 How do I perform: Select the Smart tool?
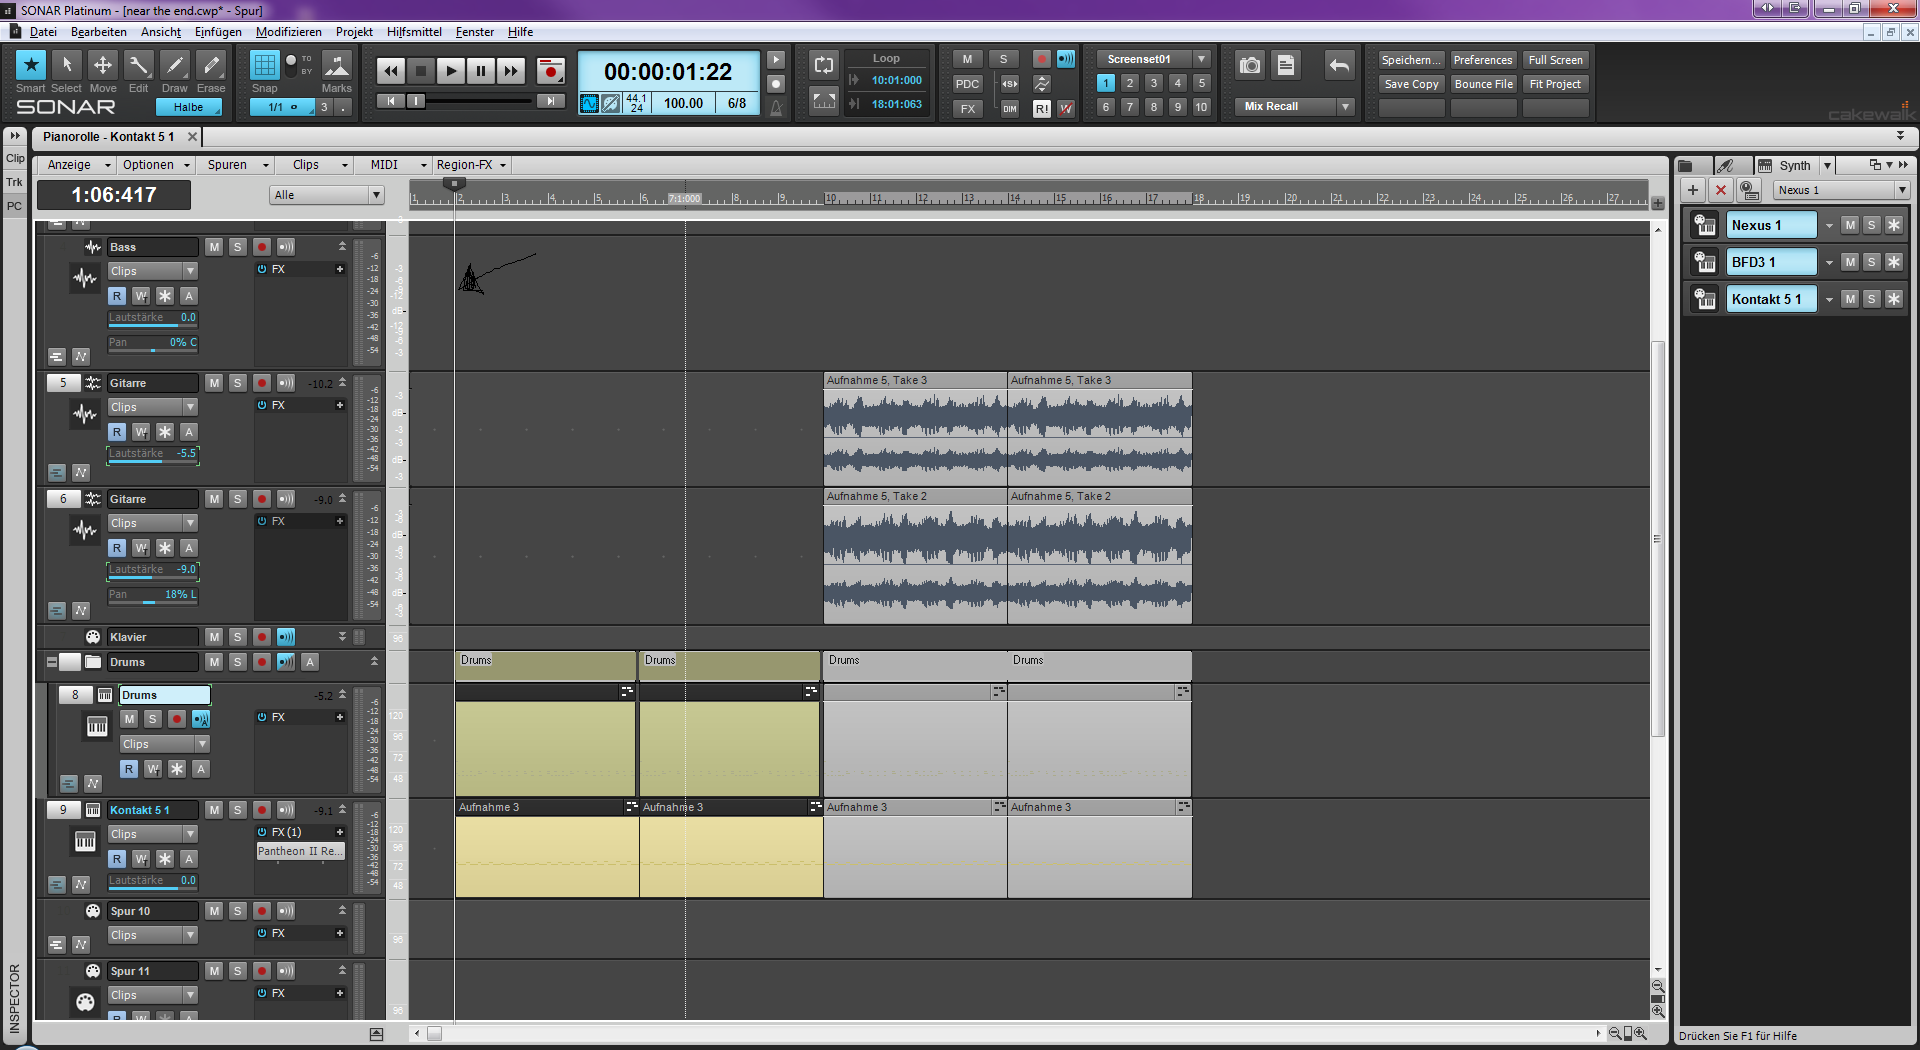tap(31, 66)
